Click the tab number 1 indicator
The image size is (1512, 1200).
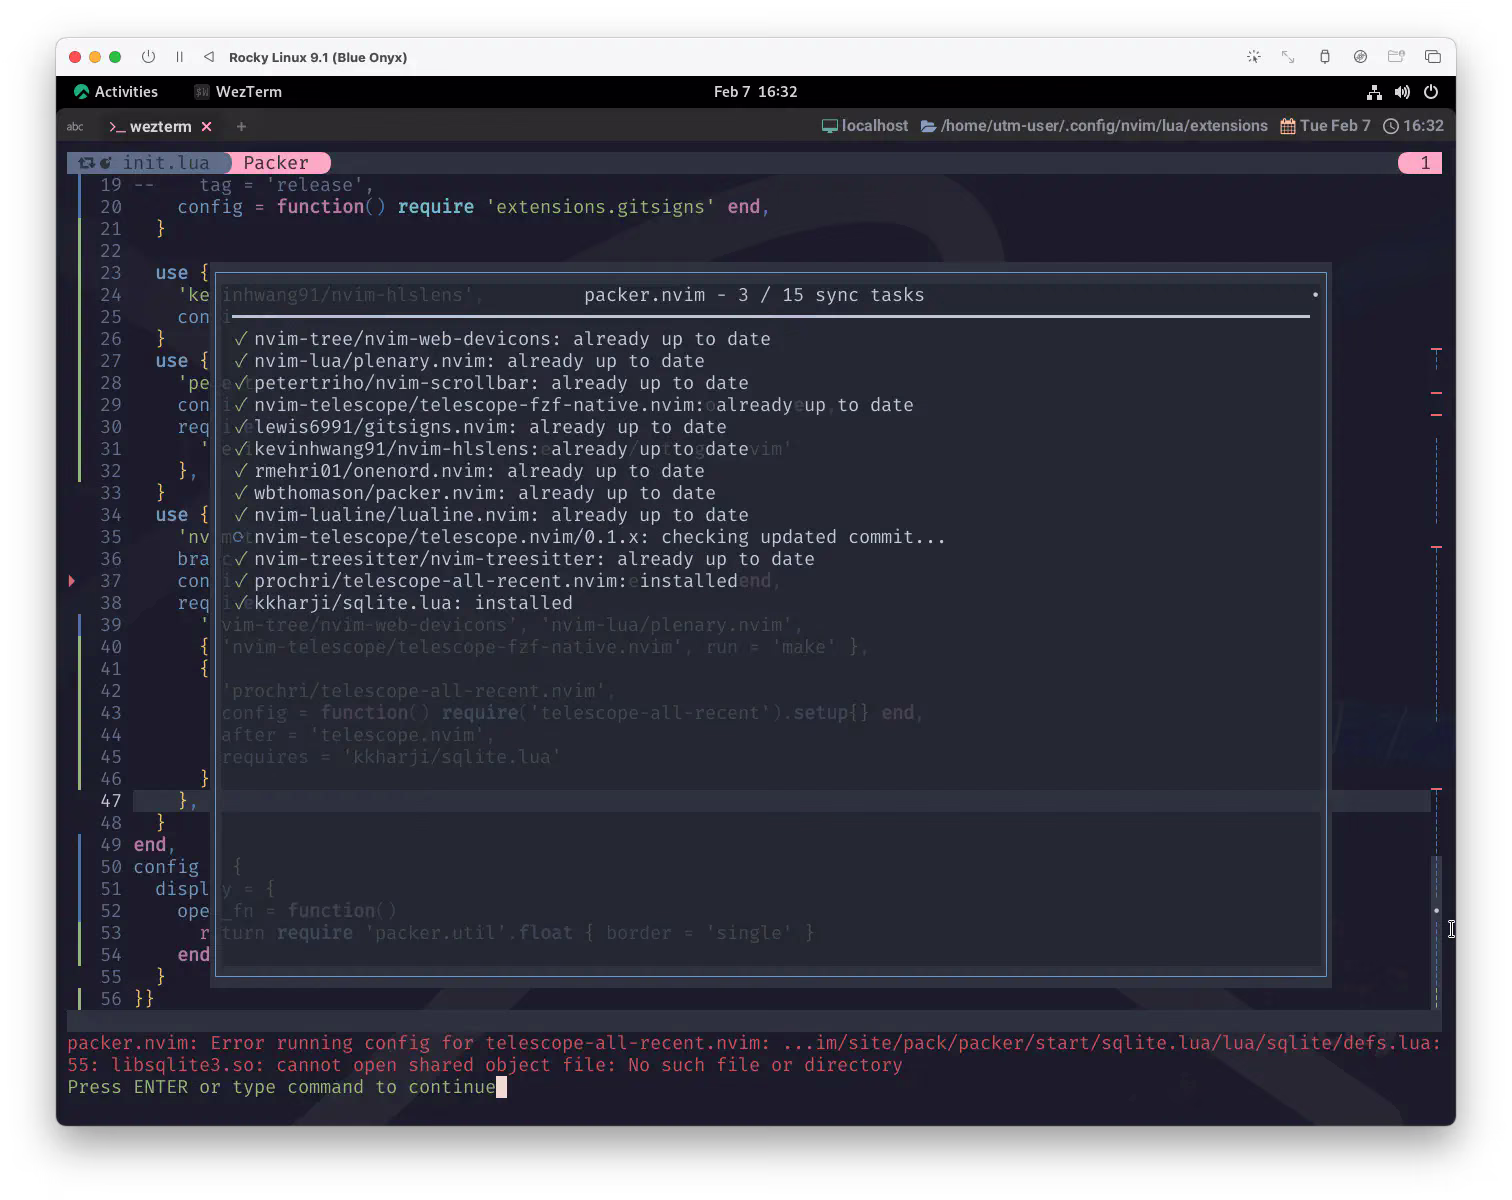coord(1420,163)
